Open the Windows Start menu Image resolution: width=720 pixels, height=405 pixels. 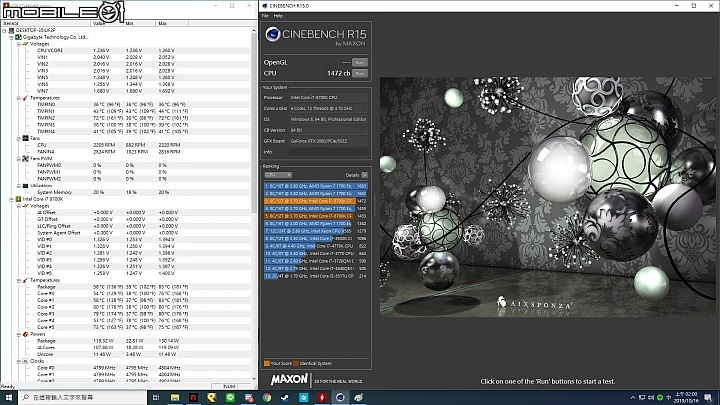click(9, 397)
